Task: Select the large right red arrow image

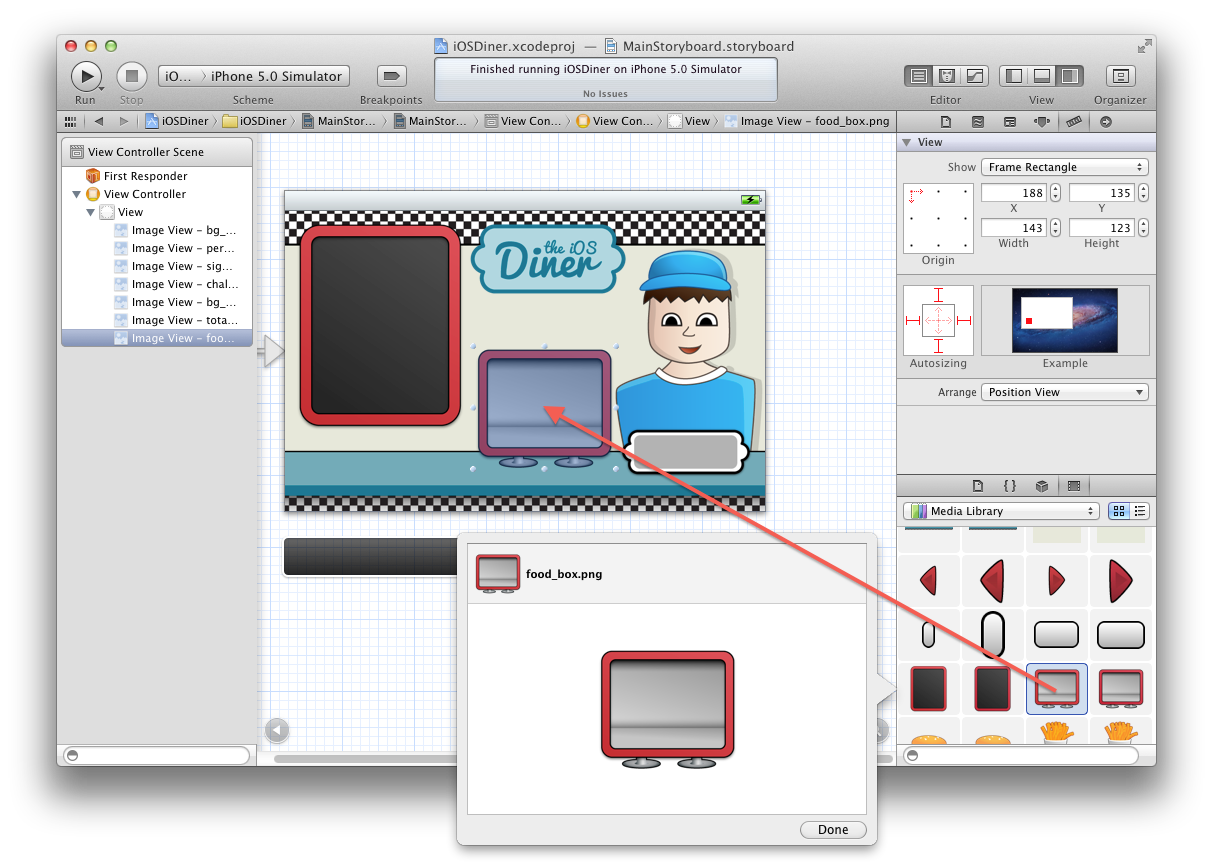Action: (1120, 580)
